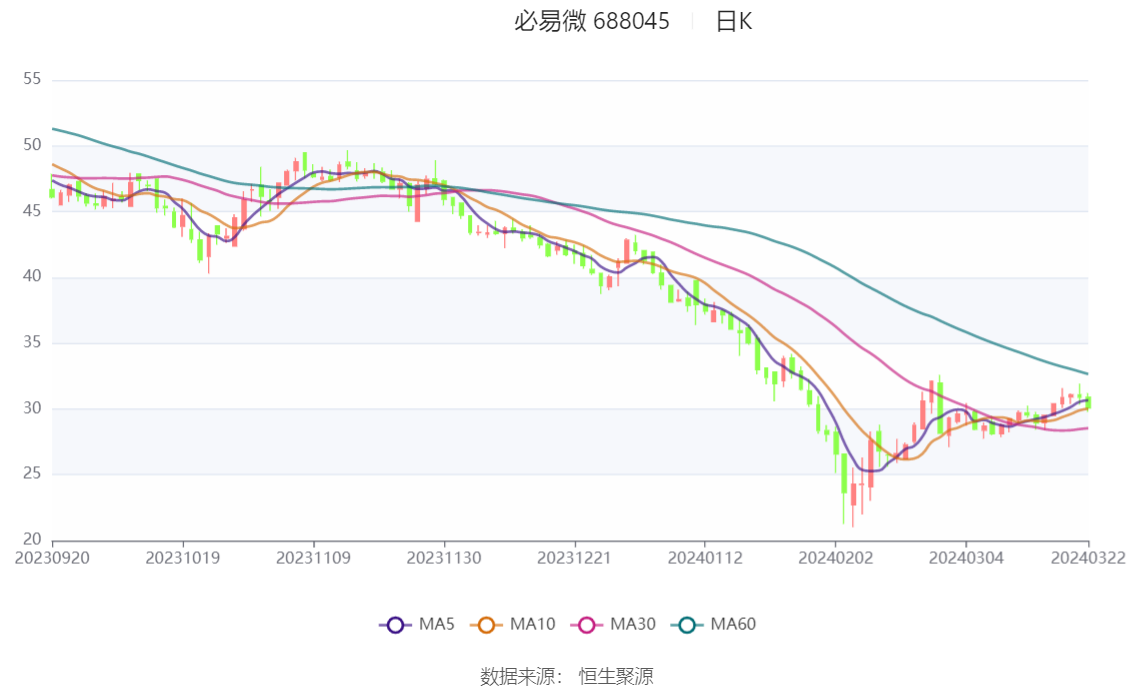Select the date label 20231019

[183, 558]
